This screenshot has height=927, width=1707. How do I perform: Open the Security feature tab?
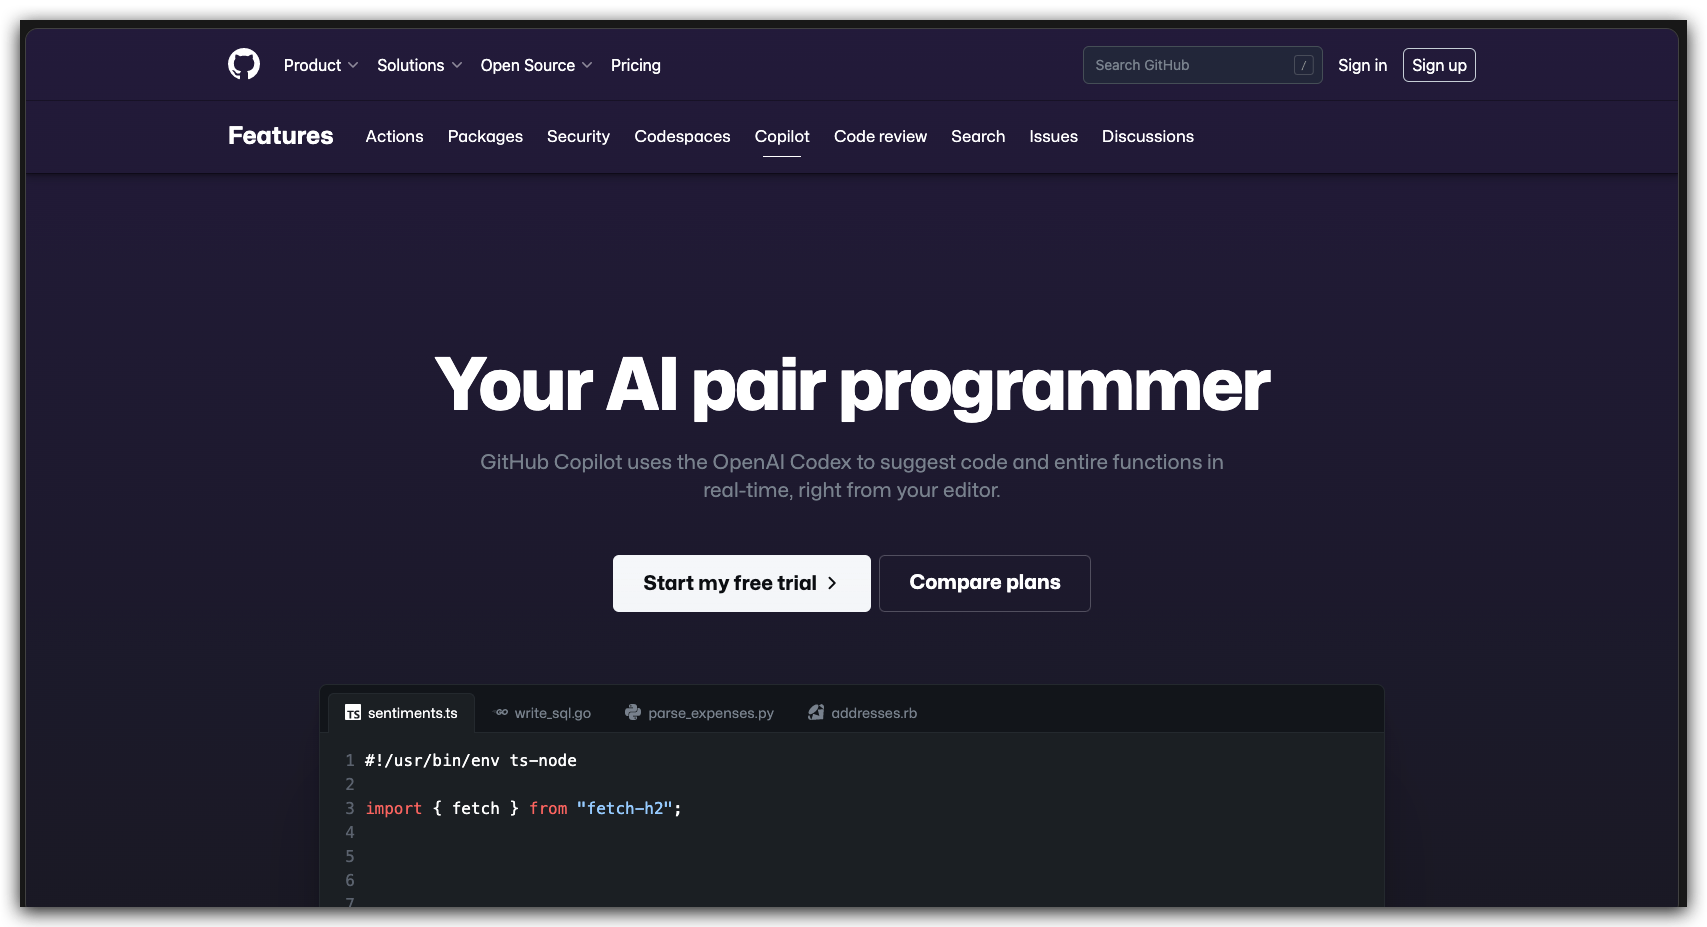578,136
